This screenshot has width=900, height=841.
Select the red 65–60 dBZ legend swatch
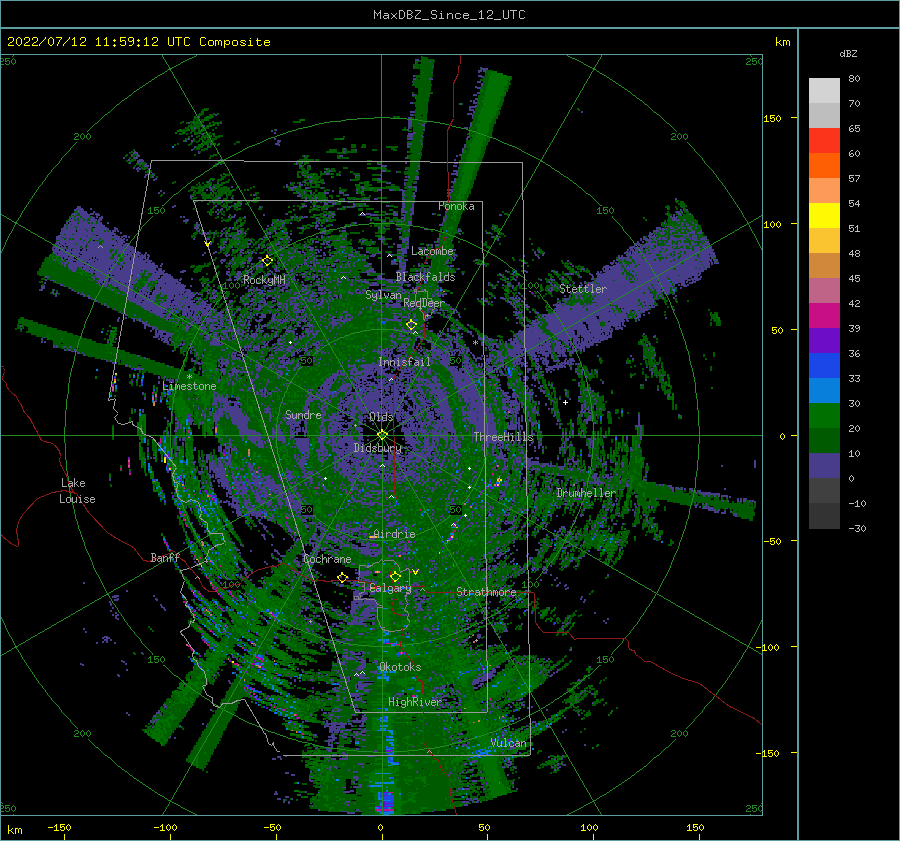824,141
